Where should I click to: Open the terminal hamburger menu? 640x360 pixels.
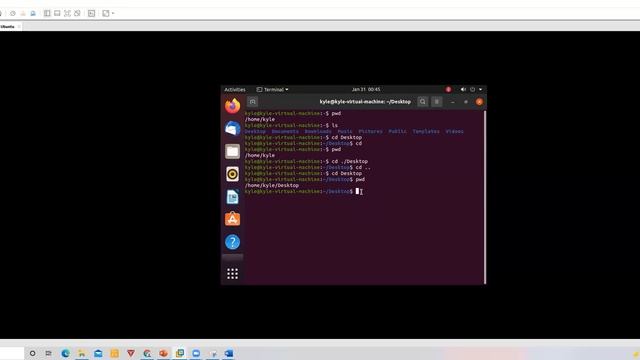437,102
